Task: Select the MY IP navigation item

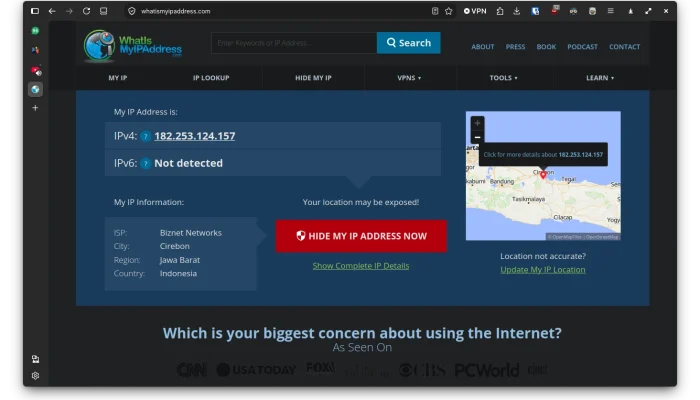Action: 118,78
